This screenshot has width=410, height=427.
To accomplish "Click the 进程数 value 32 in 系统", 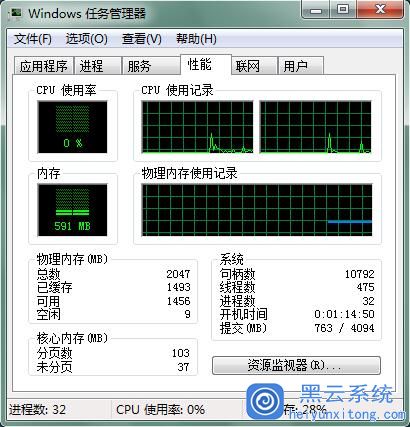I will [x=368, y=301].
